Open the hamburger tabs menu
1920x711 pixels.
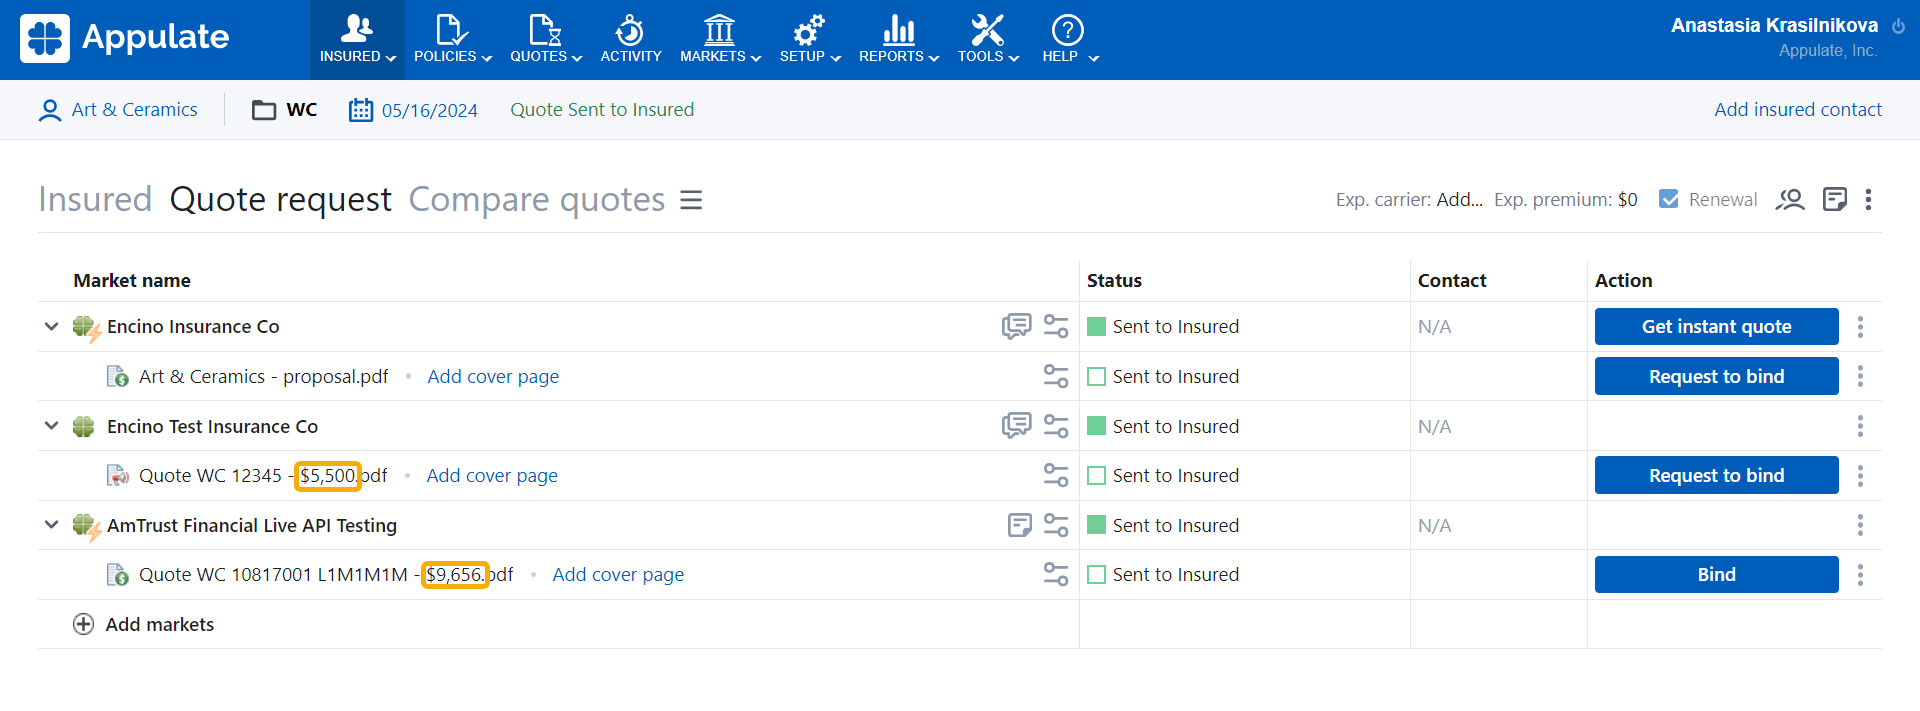[691, 200]
